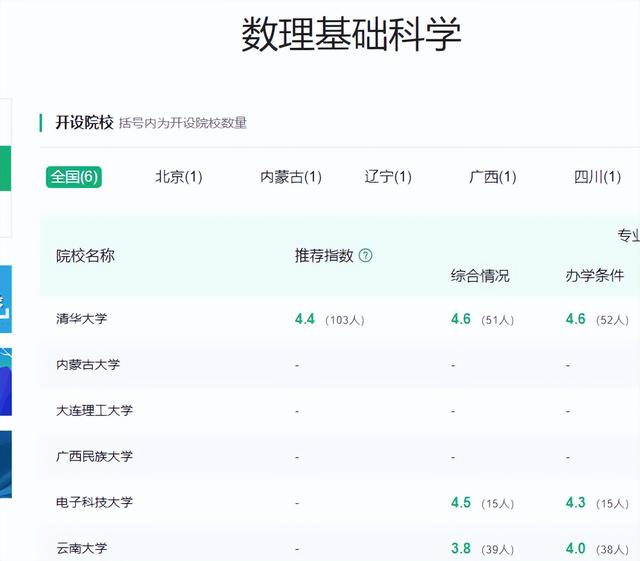The width and height of the screenshot is (640, 561).
Task: Click 电子科技大学 综合情况 score 4.5
Action: tap(461, 503)
